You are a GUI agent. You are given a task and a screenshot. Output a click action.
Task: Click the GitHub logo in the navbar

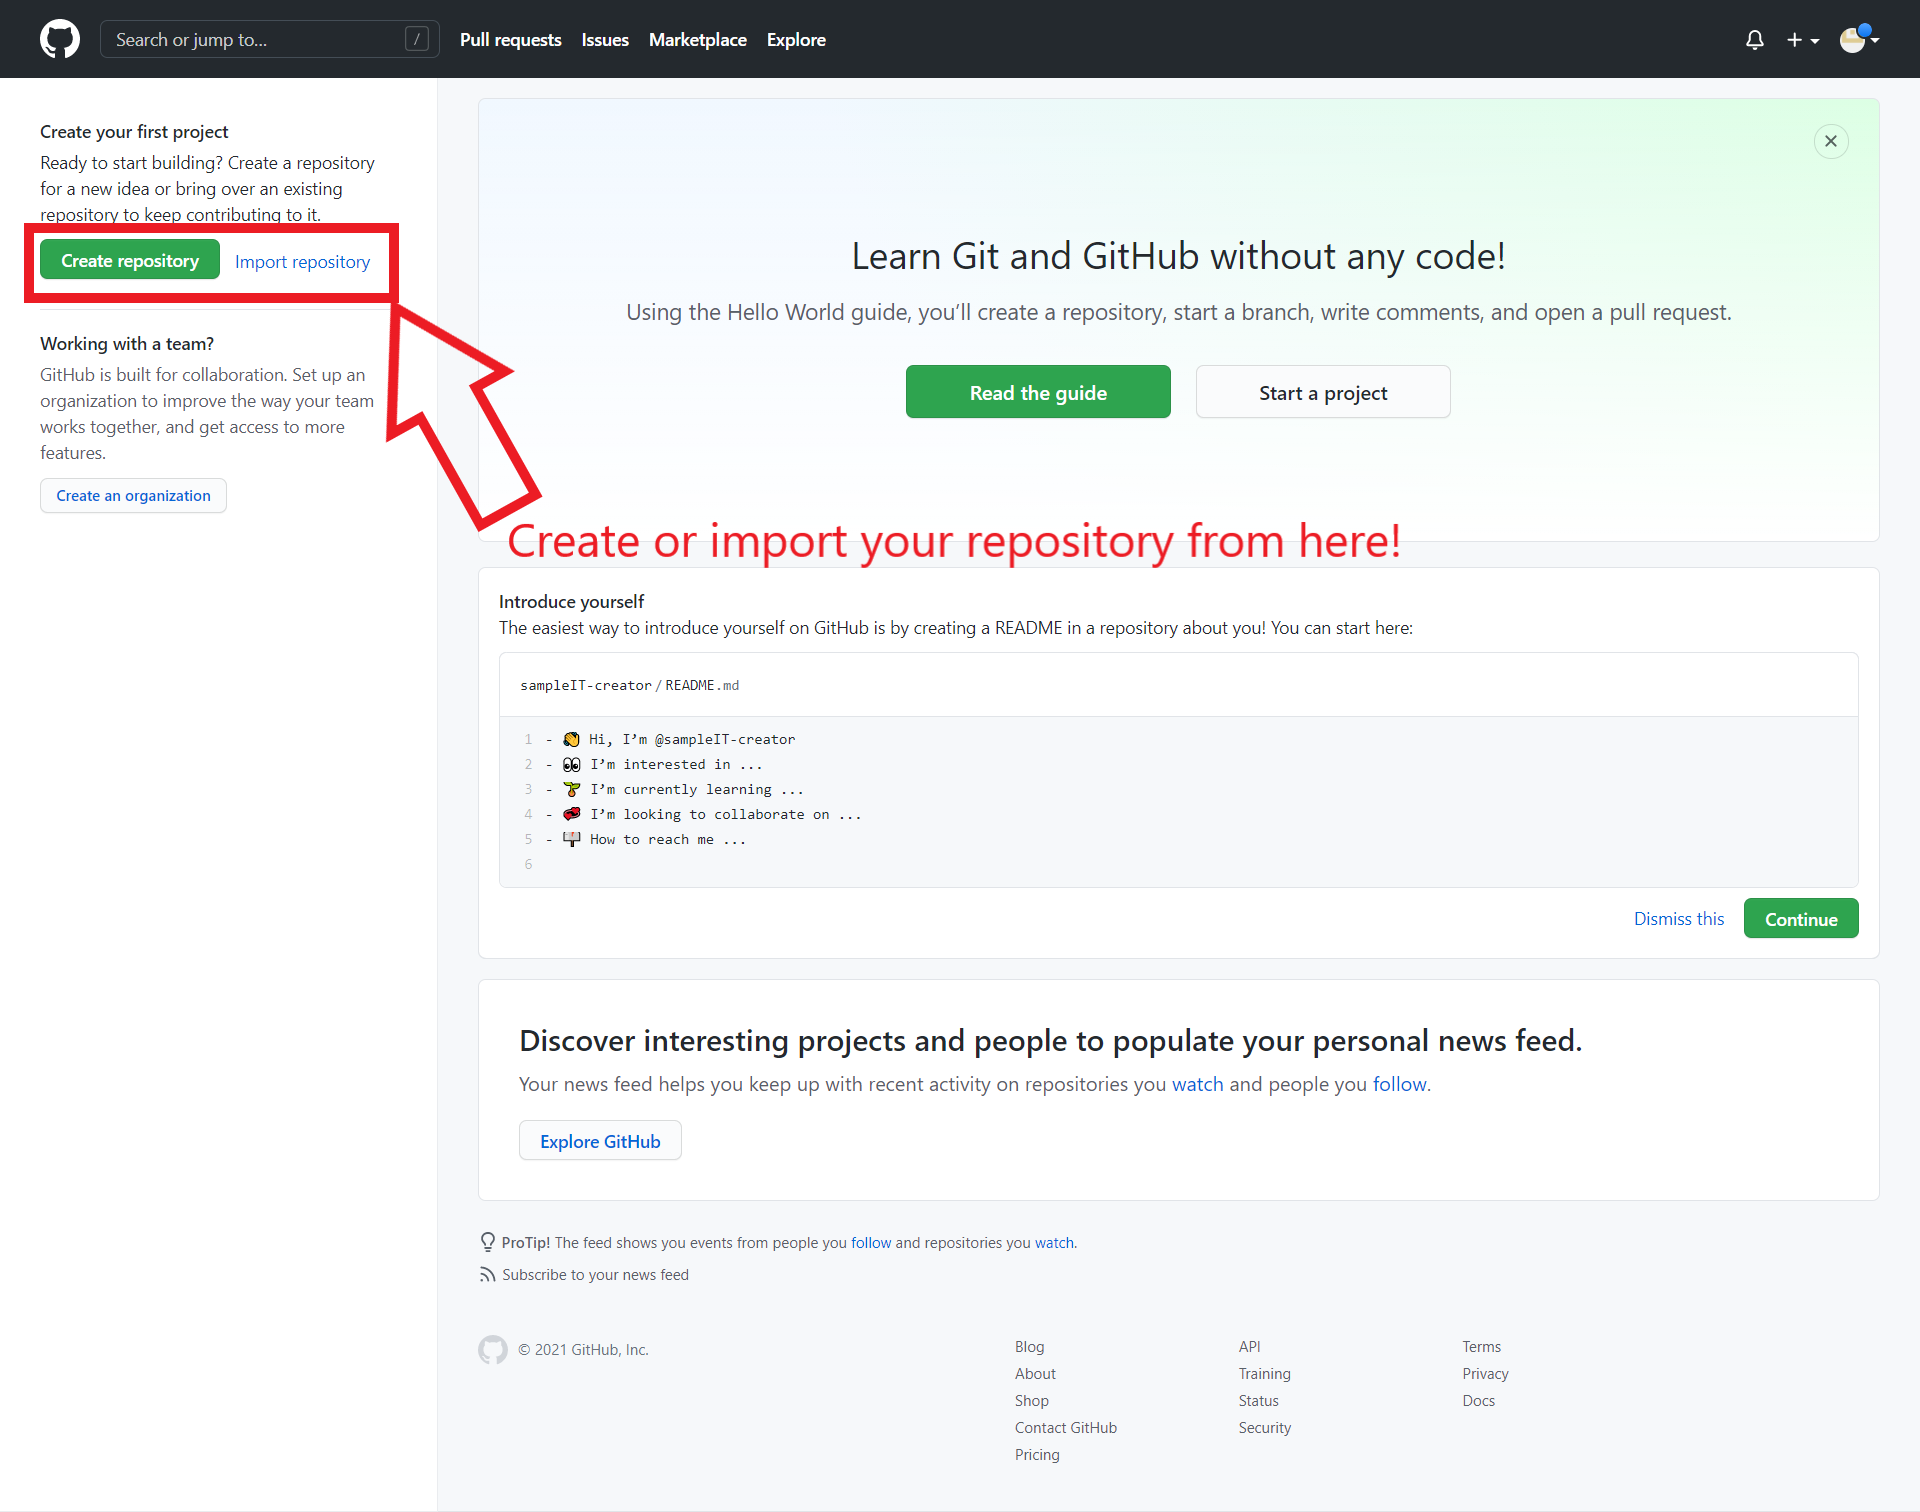(x=60, y=39)
